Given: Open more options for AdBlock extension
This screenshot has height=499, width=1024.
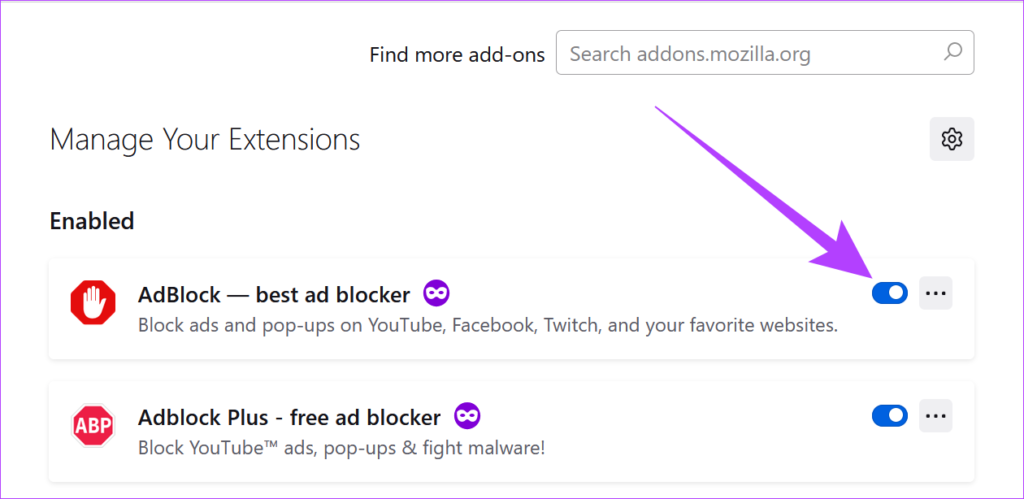Looking at the screenshot, I should tap(936, 293).
